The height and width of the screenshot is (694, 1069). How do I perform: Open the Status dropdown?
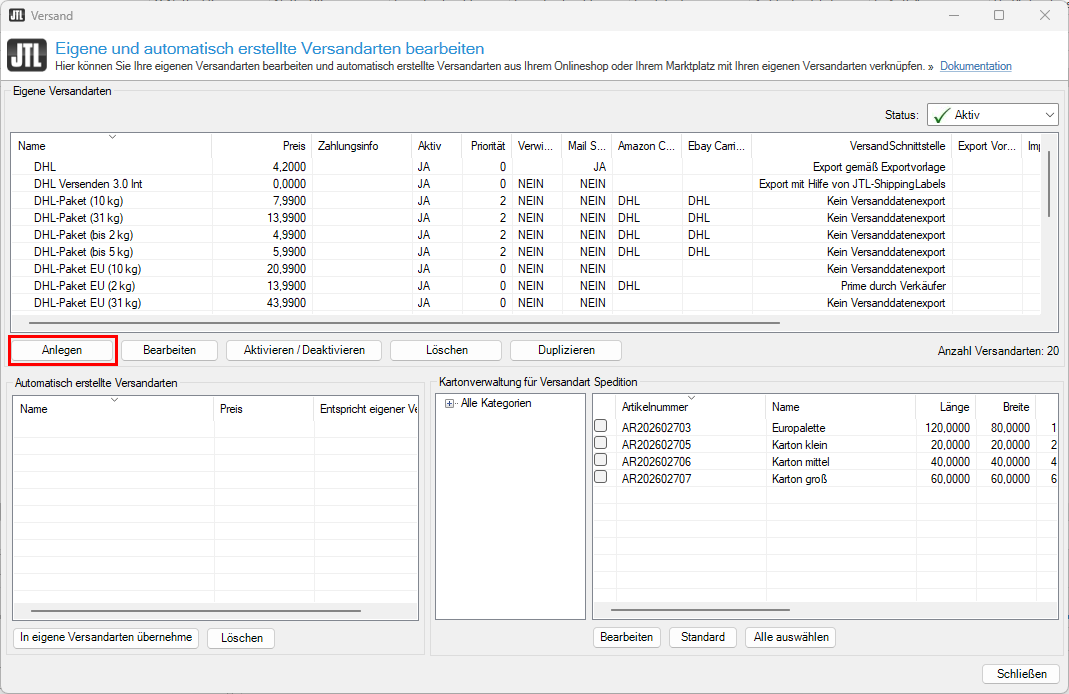point(1049,115)
